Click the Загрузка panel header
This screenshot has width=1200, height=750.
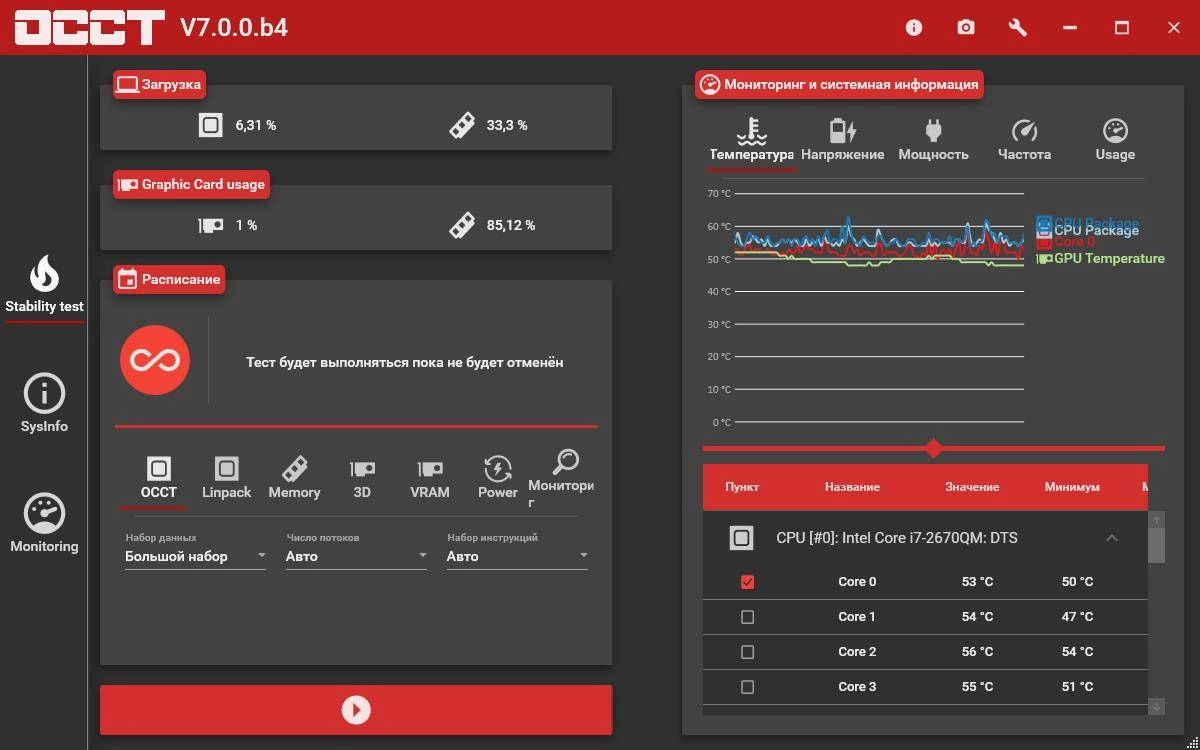(159, 85)
